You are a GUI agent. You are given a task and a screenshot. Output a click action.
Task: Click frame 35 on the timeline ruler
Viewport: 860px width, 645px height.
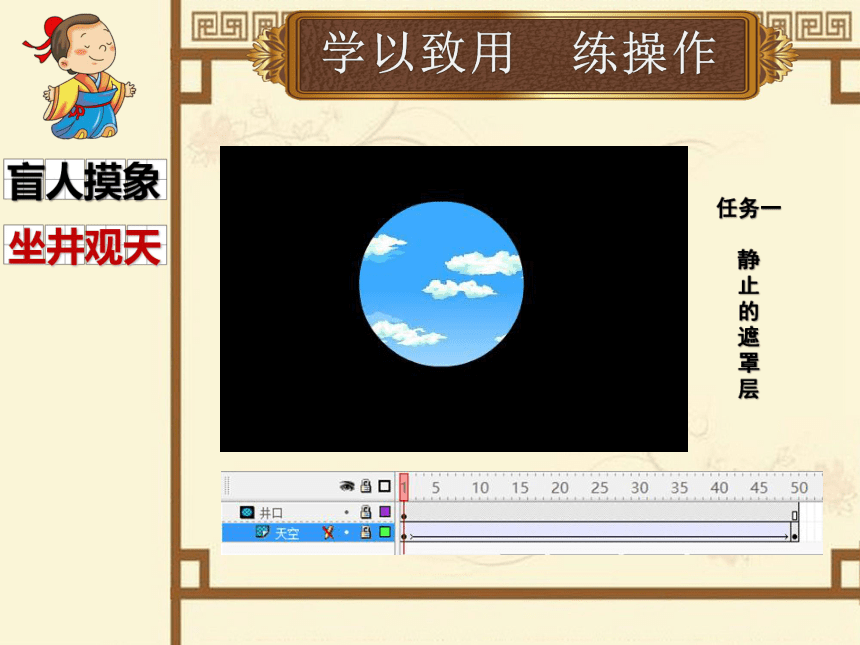point(679,488)
